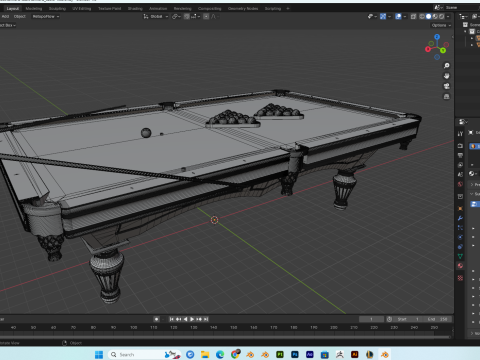Open the Material properties tab
480x360 pixels.
click(x=460, y=266)
